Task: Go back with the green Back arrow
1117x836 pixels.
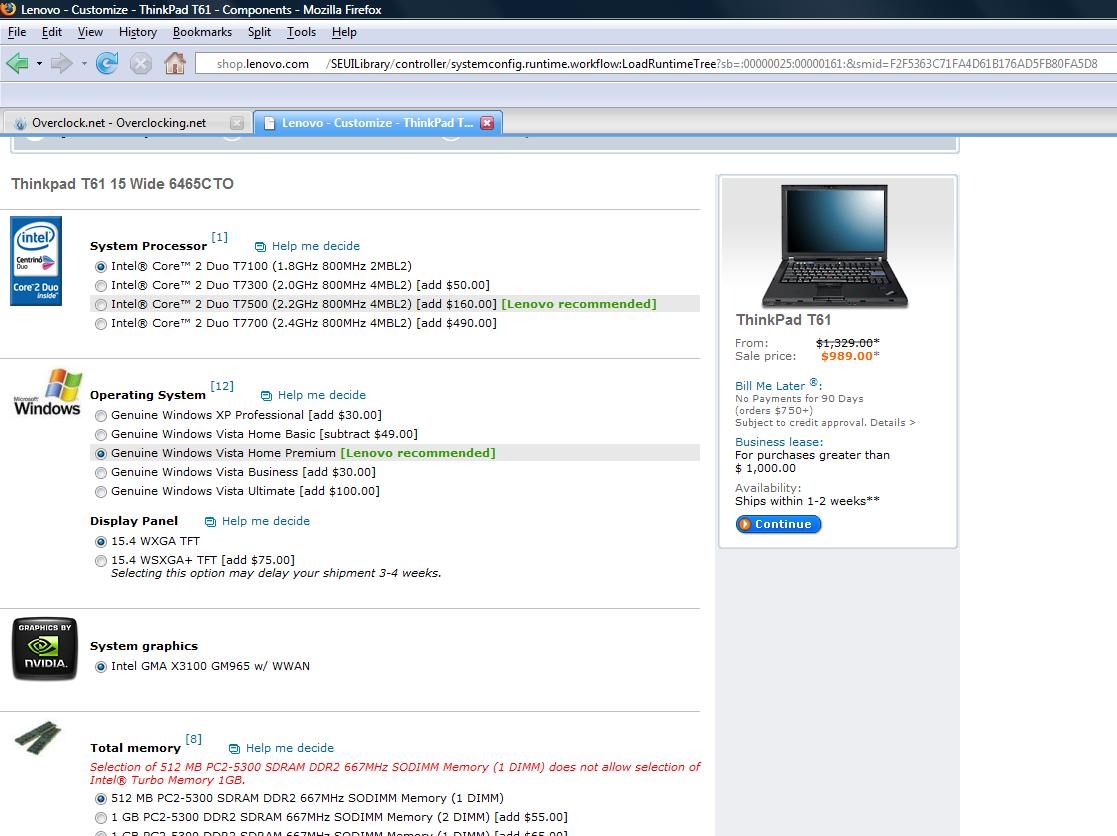Action: tap(17, 63)
